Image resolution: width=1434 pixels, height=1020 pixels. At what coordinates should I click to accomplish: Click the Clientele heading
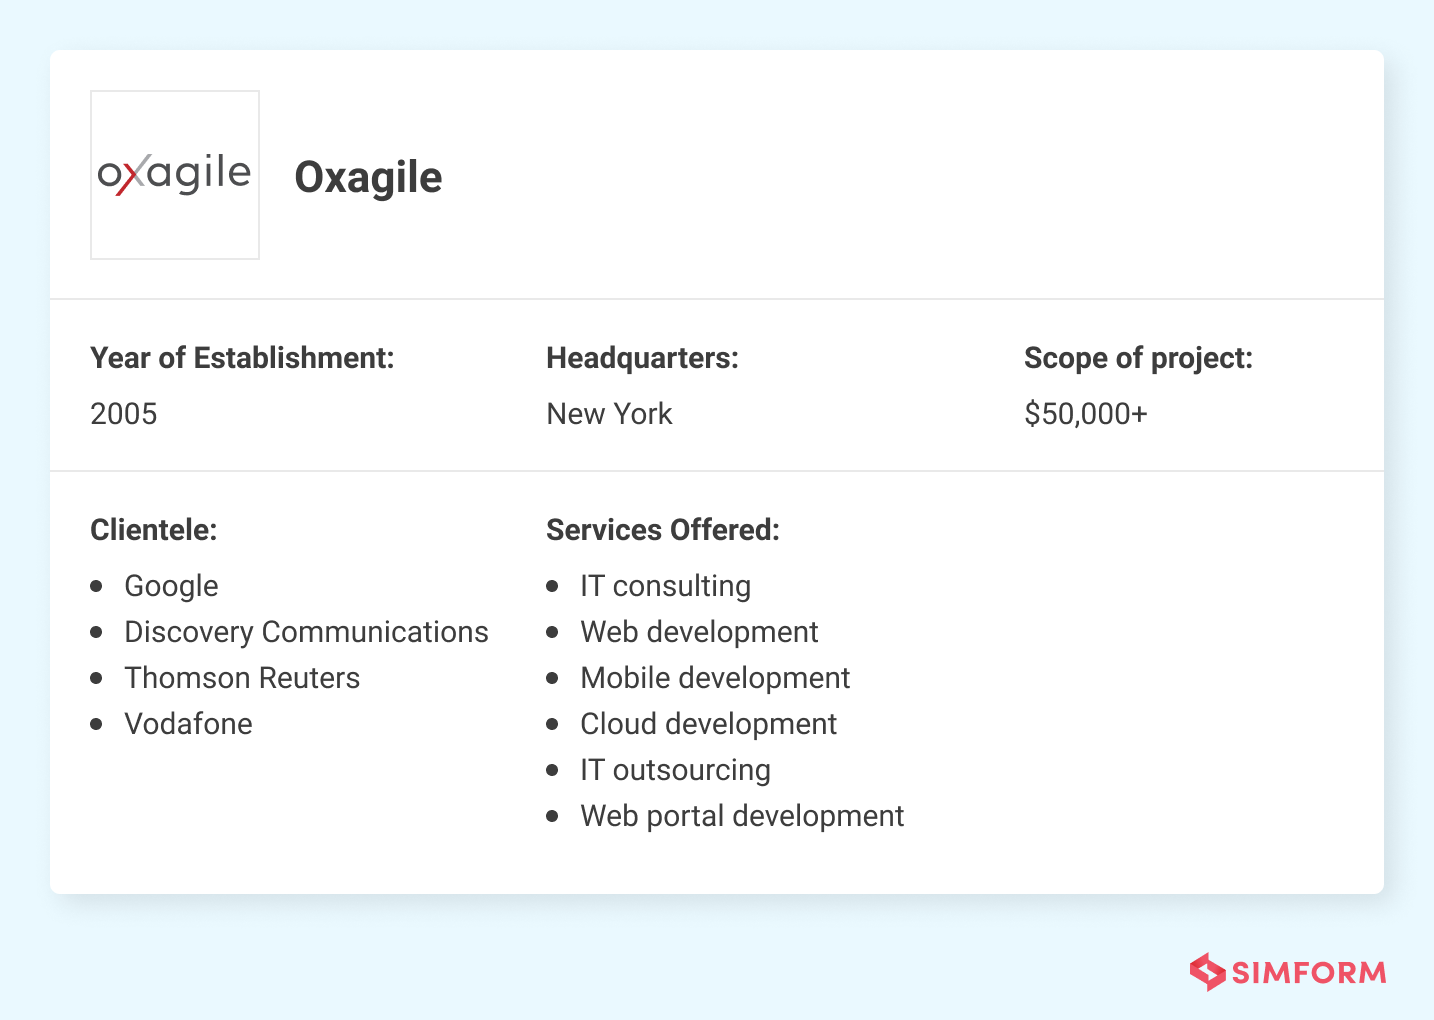click(x=154, y=530)
